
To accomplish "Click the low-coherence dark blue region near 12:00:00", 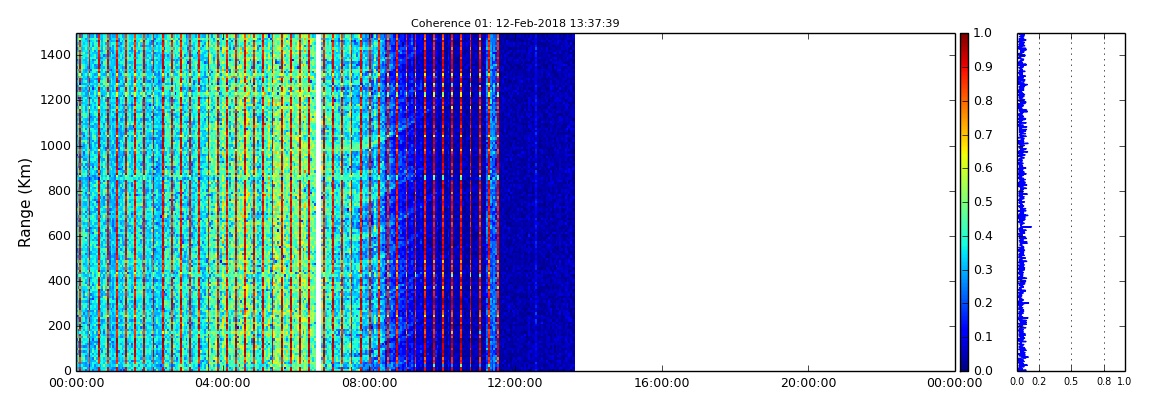I will click(x=537, y=202).
